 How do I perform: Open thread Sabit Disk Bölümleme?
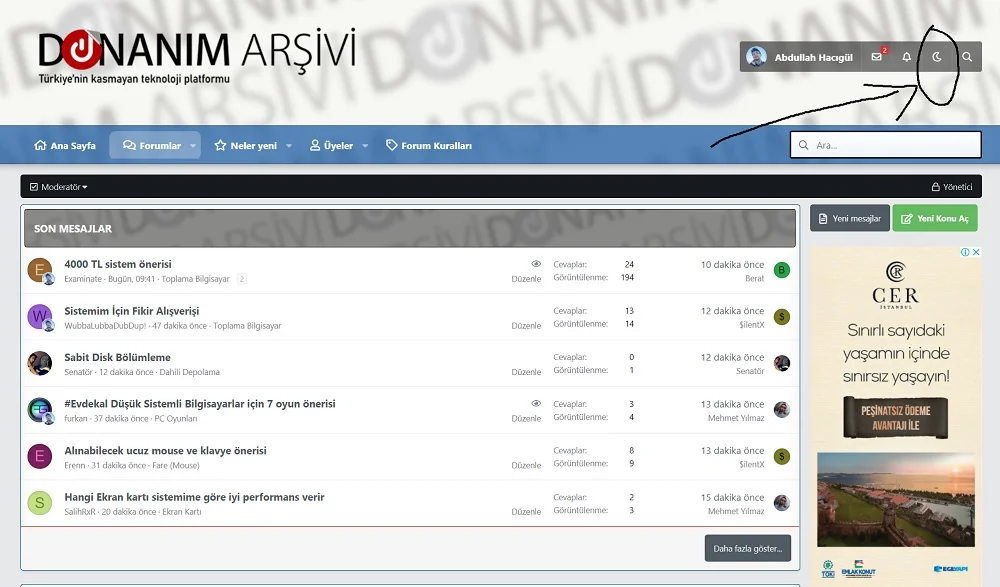[117, 357]
